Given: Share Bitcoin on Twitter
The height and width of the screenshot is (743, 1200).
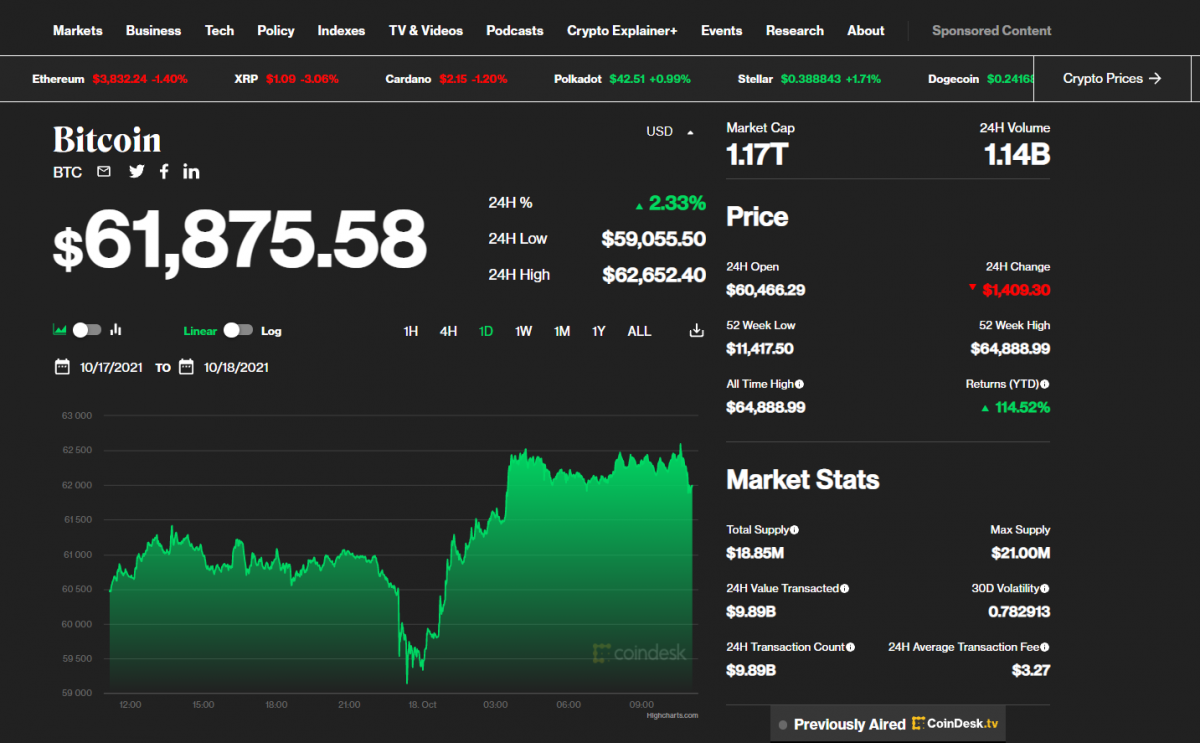Looking at the screenshot, I should (137, 172).
